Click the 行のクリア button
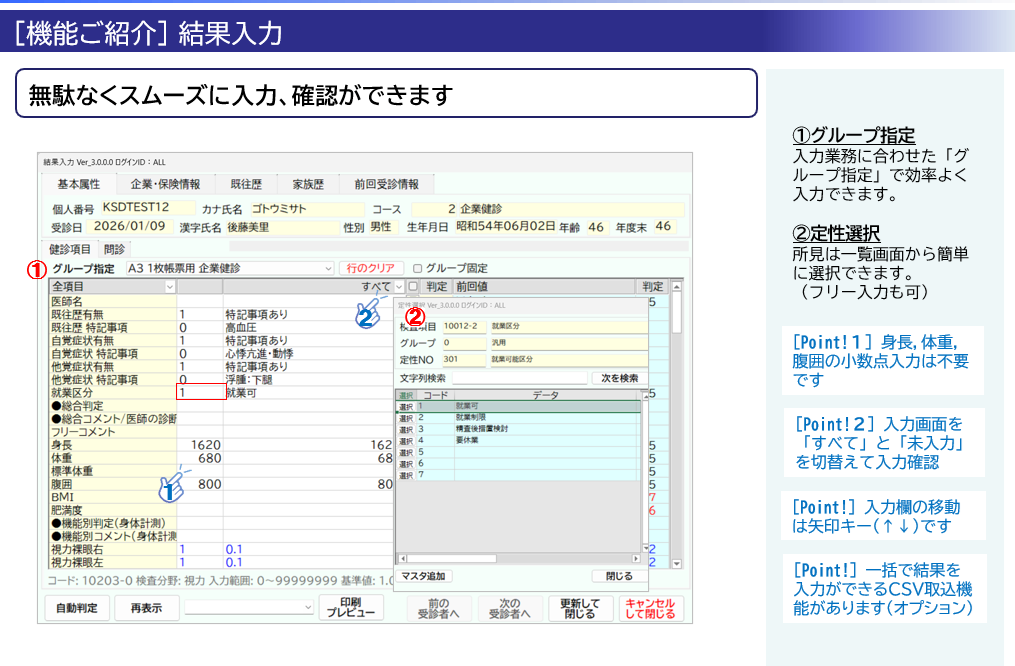The height and width of the screenshot is (666, 1015). [x=370, y=268]
